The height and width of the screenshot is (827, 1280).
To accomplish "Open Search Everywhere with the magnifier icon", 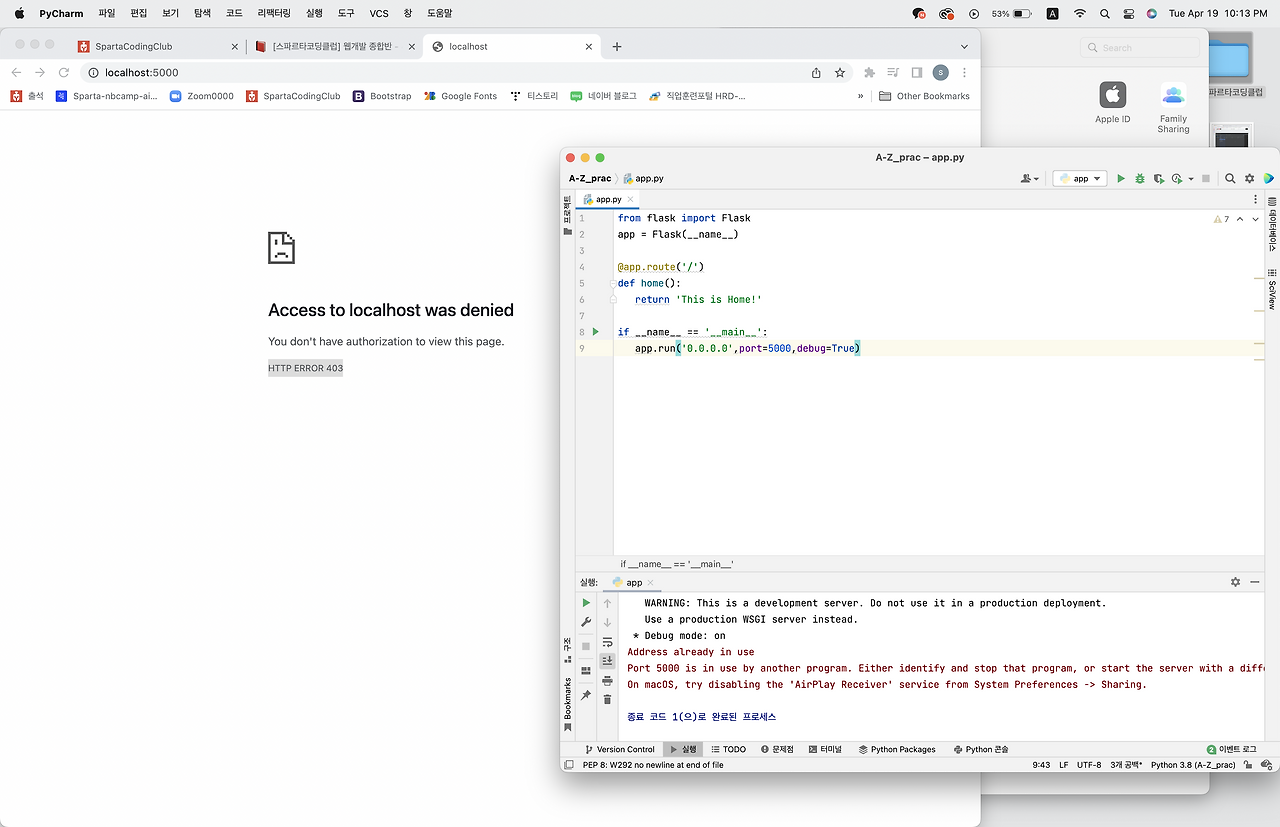I will click(x=1230, y=178).
